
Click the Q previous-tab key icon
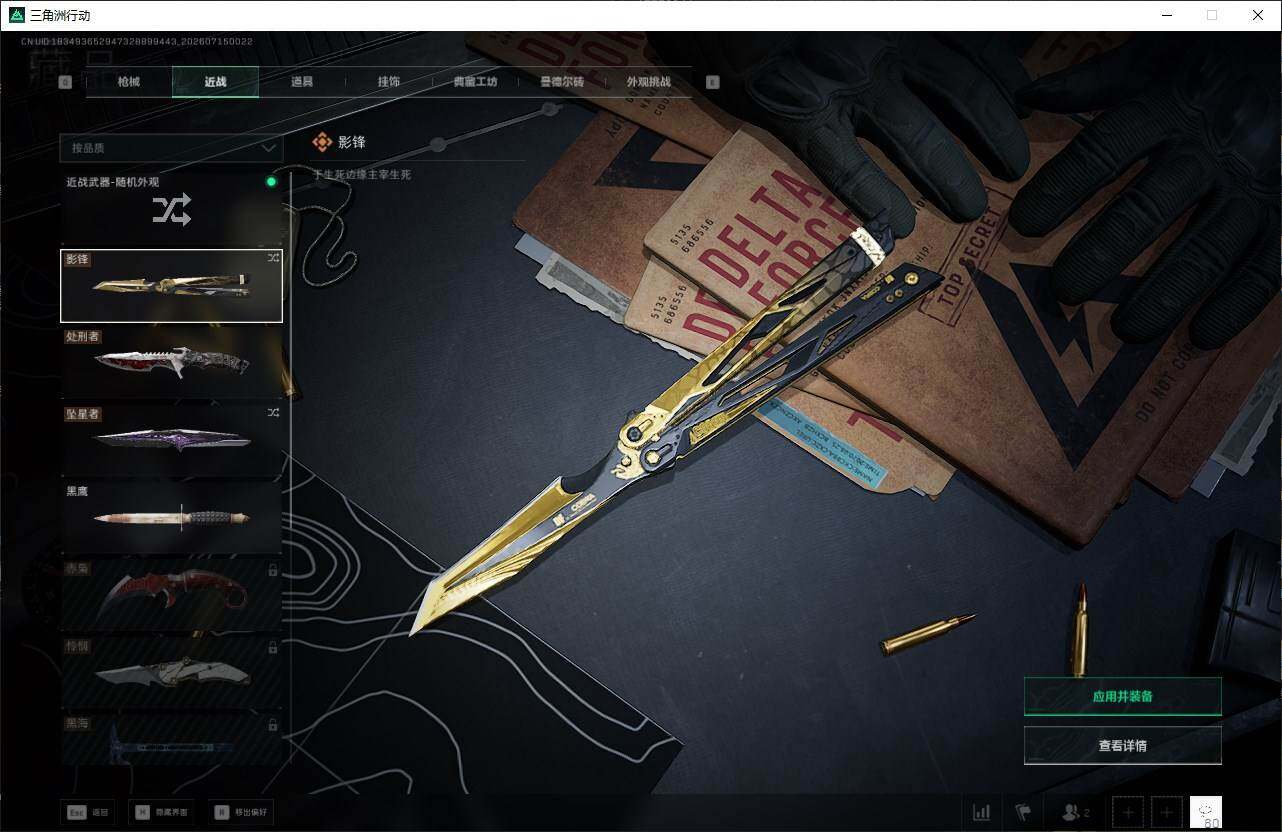pos(65,83)
